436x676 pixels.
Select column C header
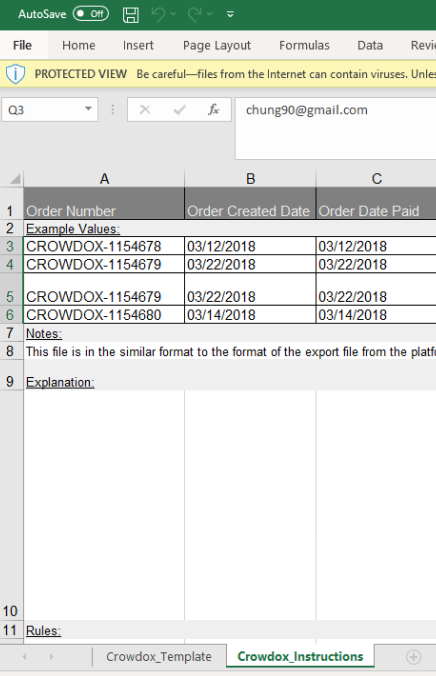click(x=376, y=178)
